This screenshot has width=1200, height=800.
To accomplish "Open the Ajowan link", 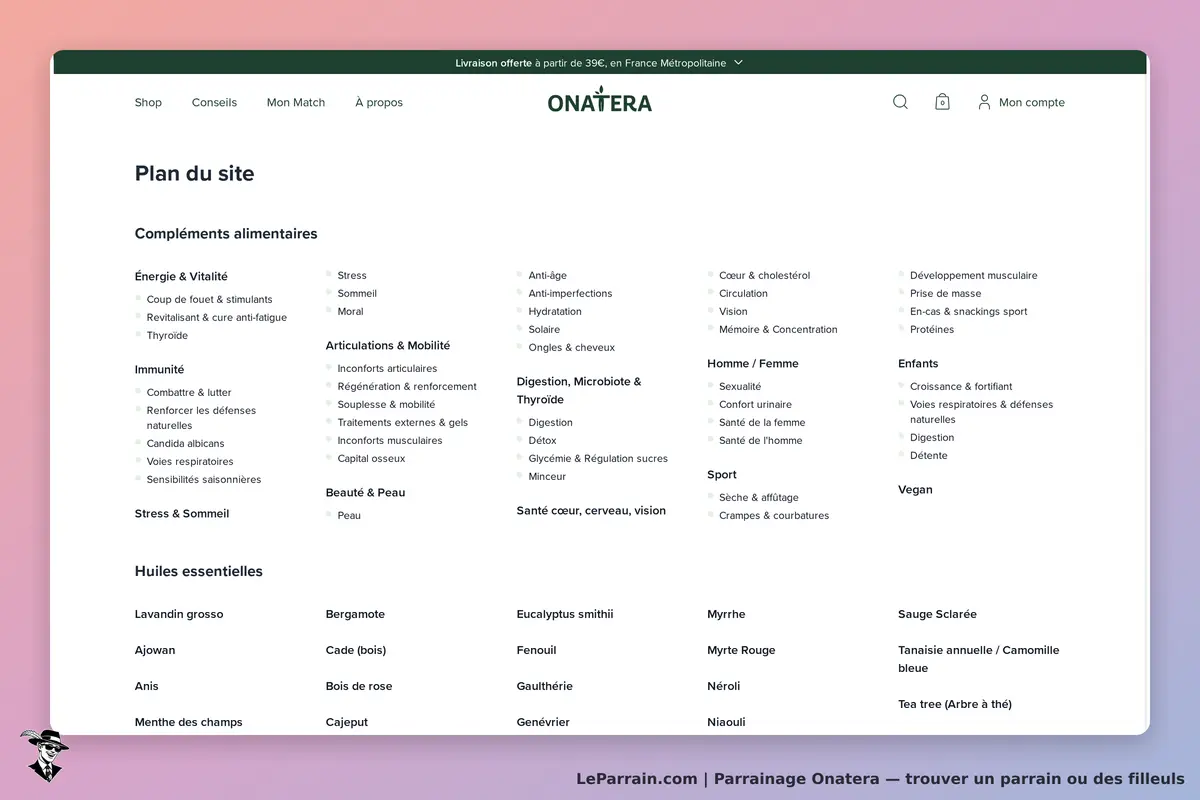I will (x=155, y=650).
